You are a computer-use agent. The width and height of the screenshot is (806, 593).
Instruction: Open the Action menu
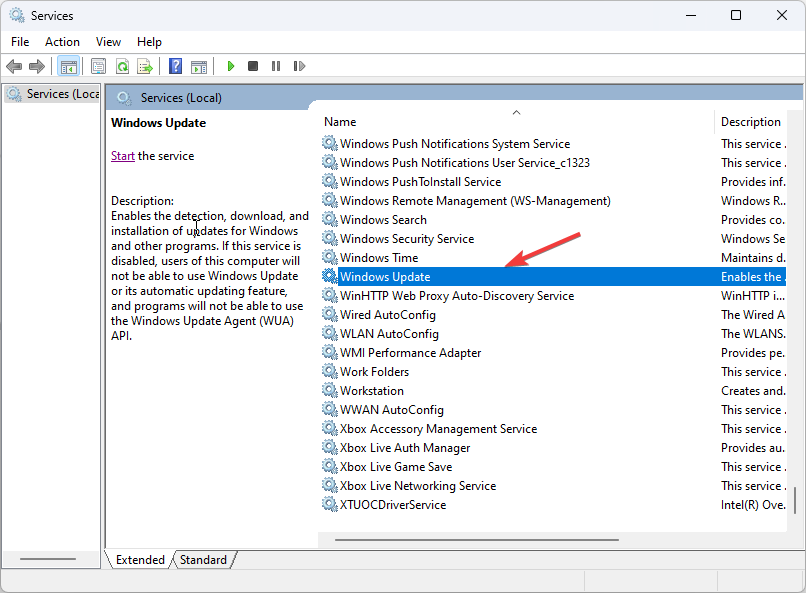62,42
